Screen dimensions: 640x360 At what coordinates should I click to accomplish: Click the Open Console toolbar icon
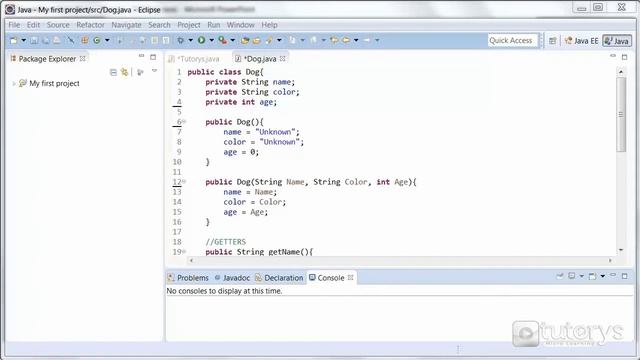coord(592,276)
